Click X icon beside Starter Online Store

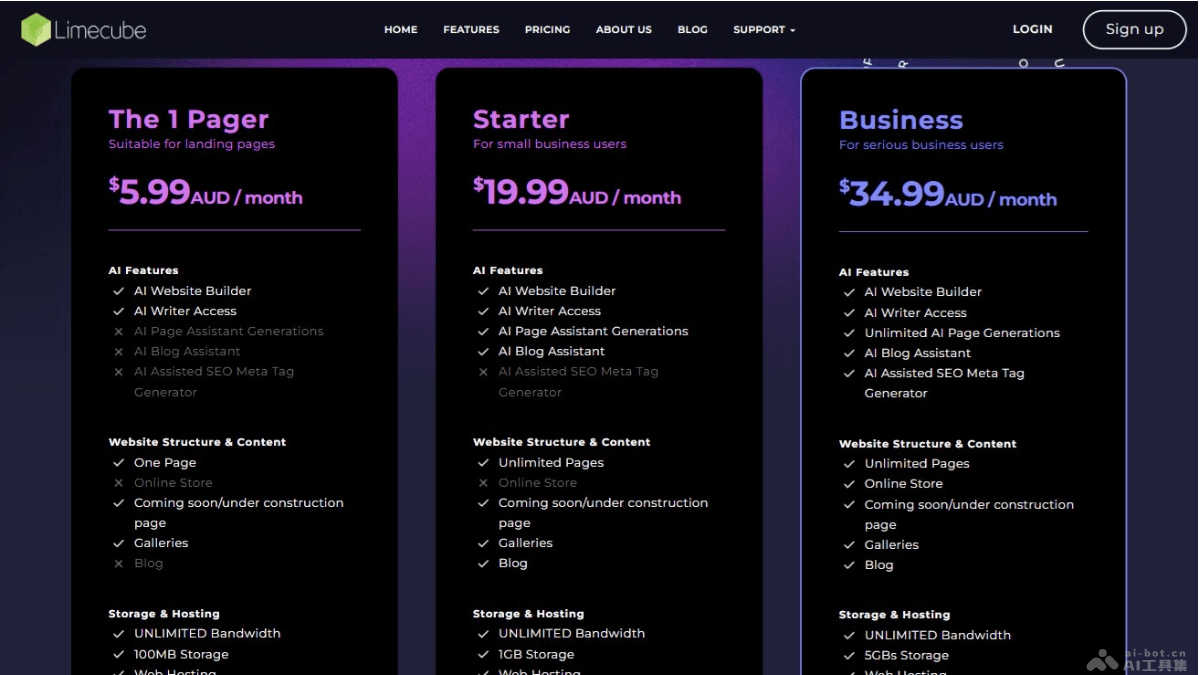pyautogui.click(x=483, y=483)
